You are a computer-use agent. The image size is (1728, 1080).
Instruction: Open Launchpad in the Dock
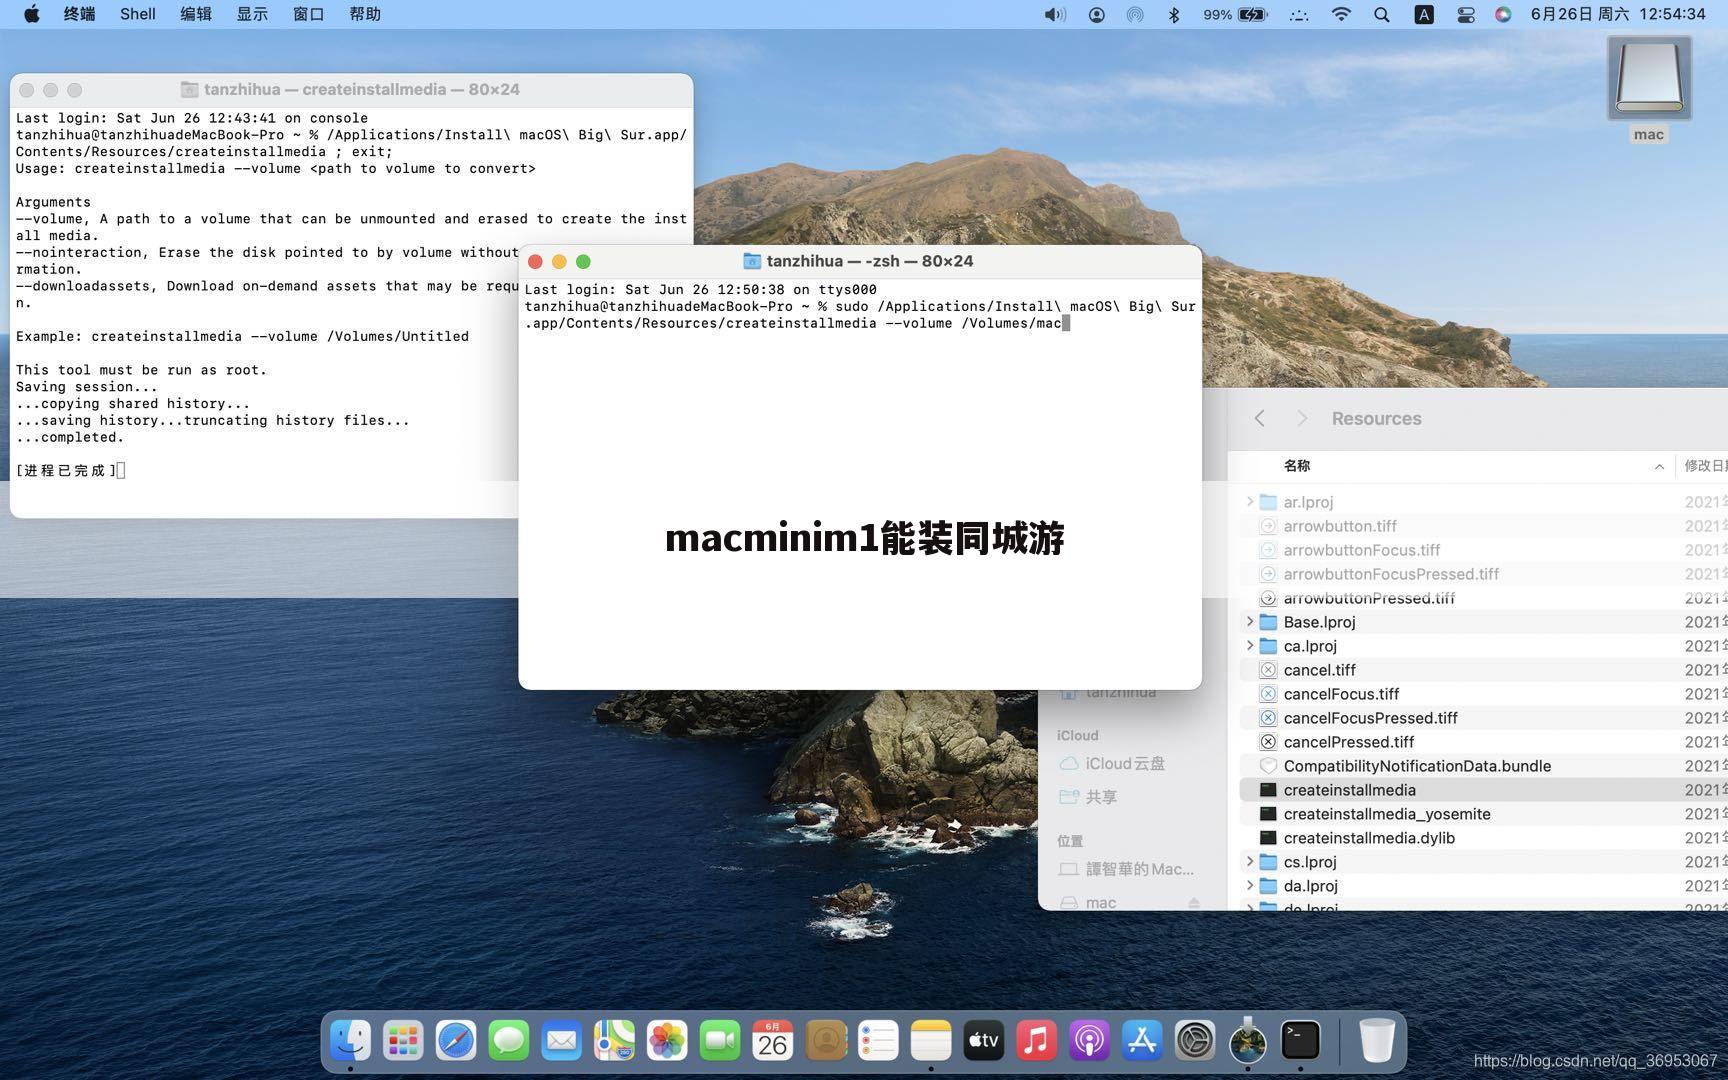pyautogui.click(x=403, y=1041)
